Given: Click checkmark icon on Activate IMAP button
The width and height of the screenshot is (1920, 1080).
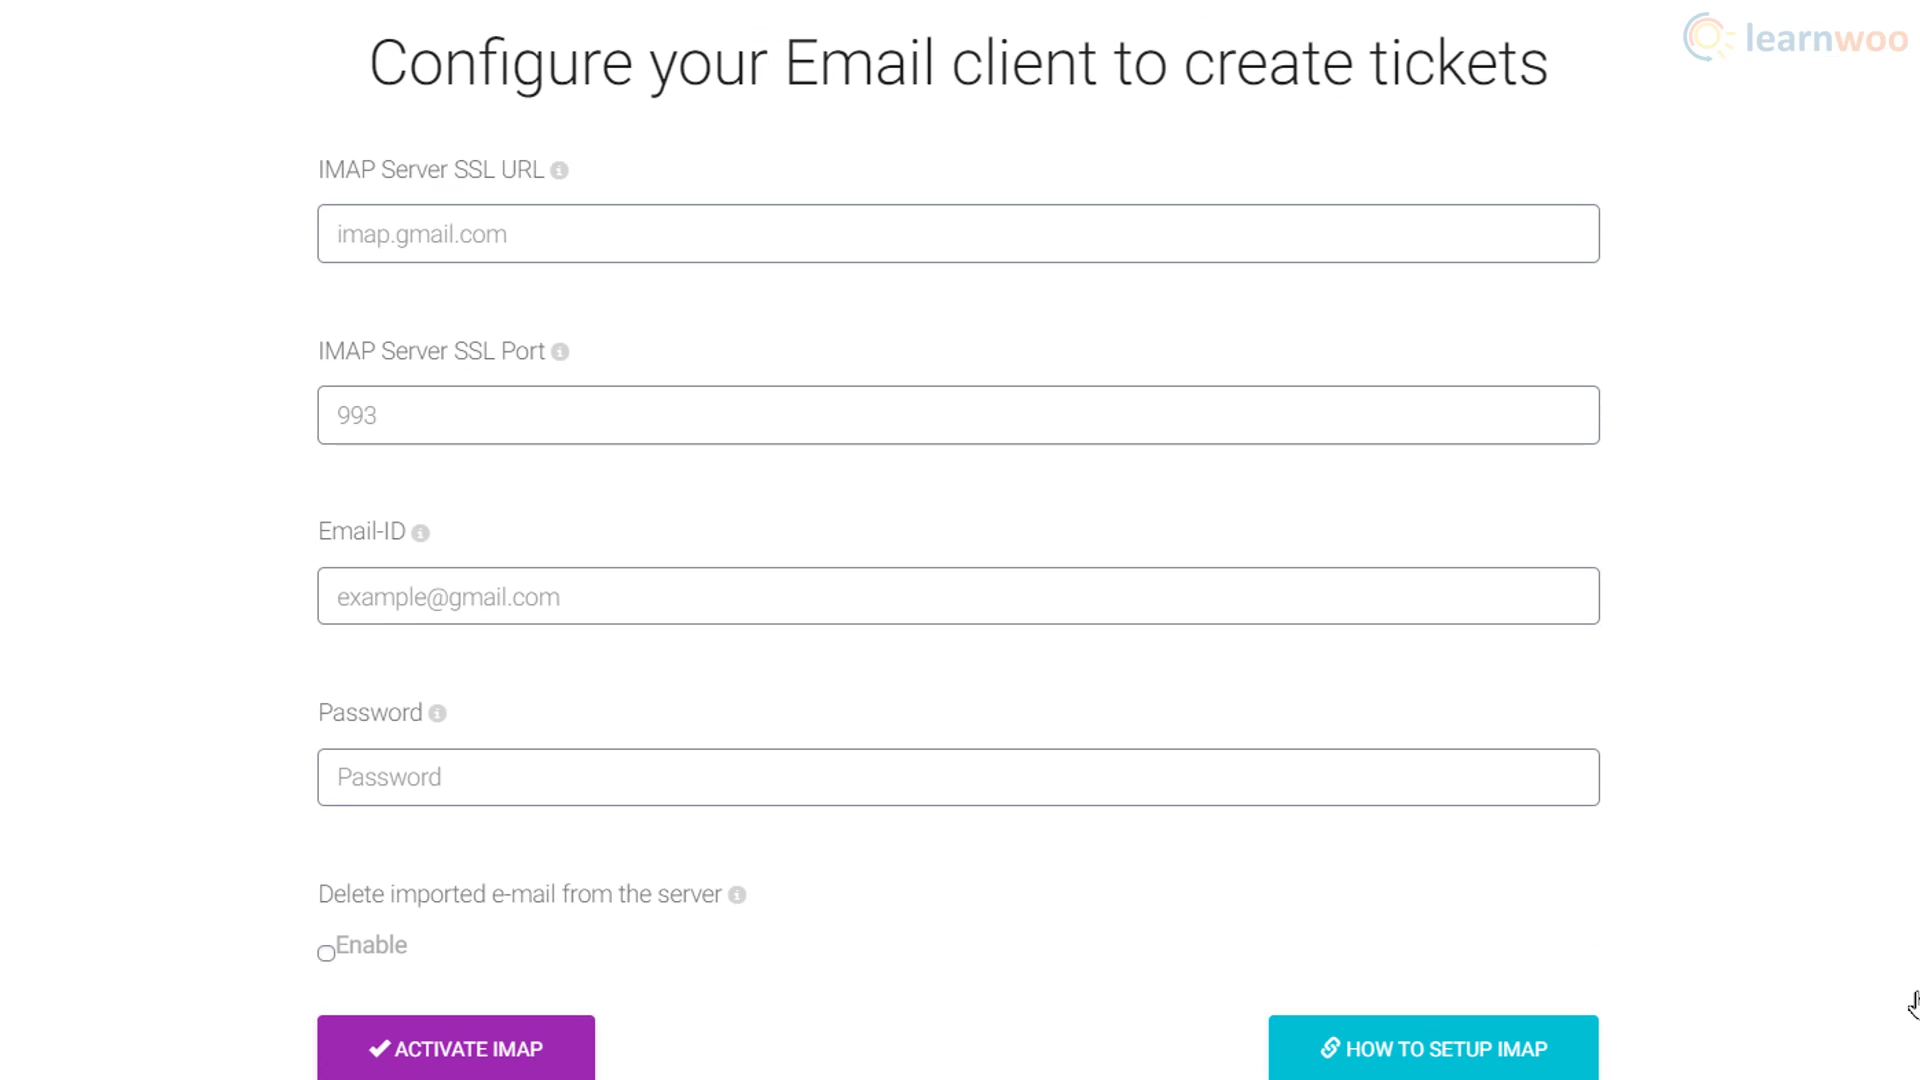Looking at the screenshot, I should point(379,1049).
